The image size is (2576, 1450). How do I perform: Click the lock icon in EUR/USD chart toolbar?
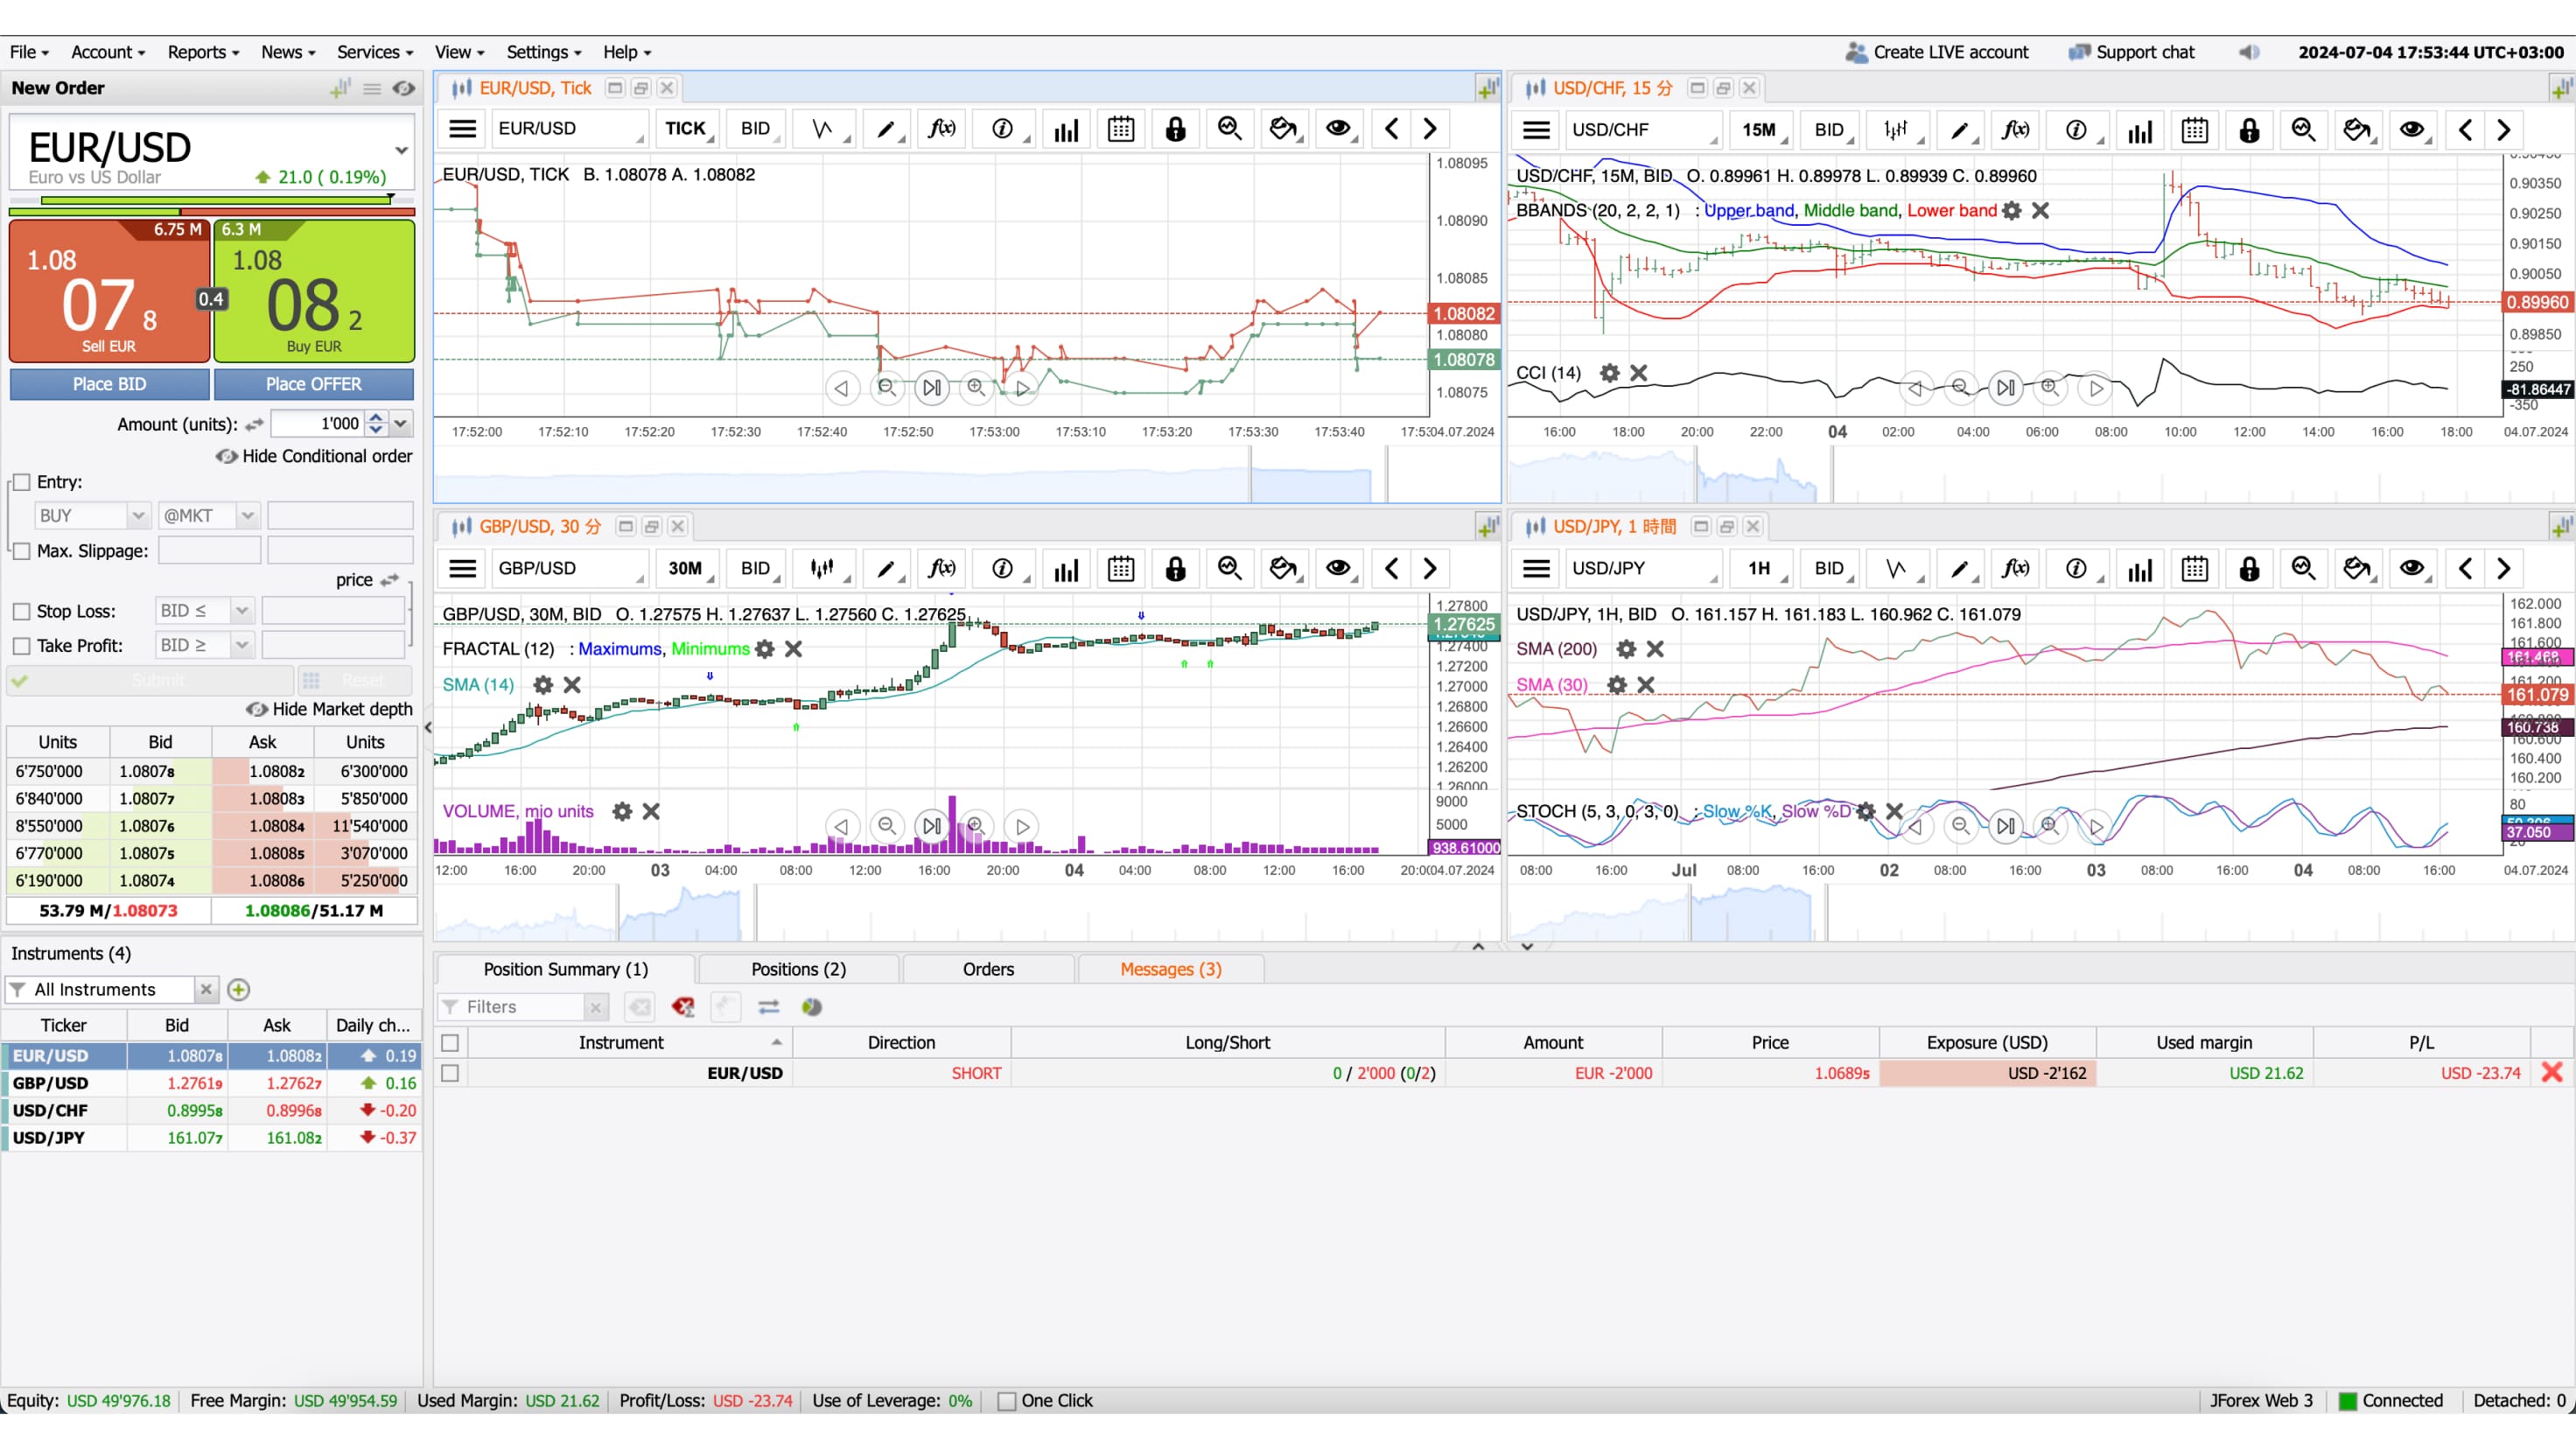point(1175,129)
